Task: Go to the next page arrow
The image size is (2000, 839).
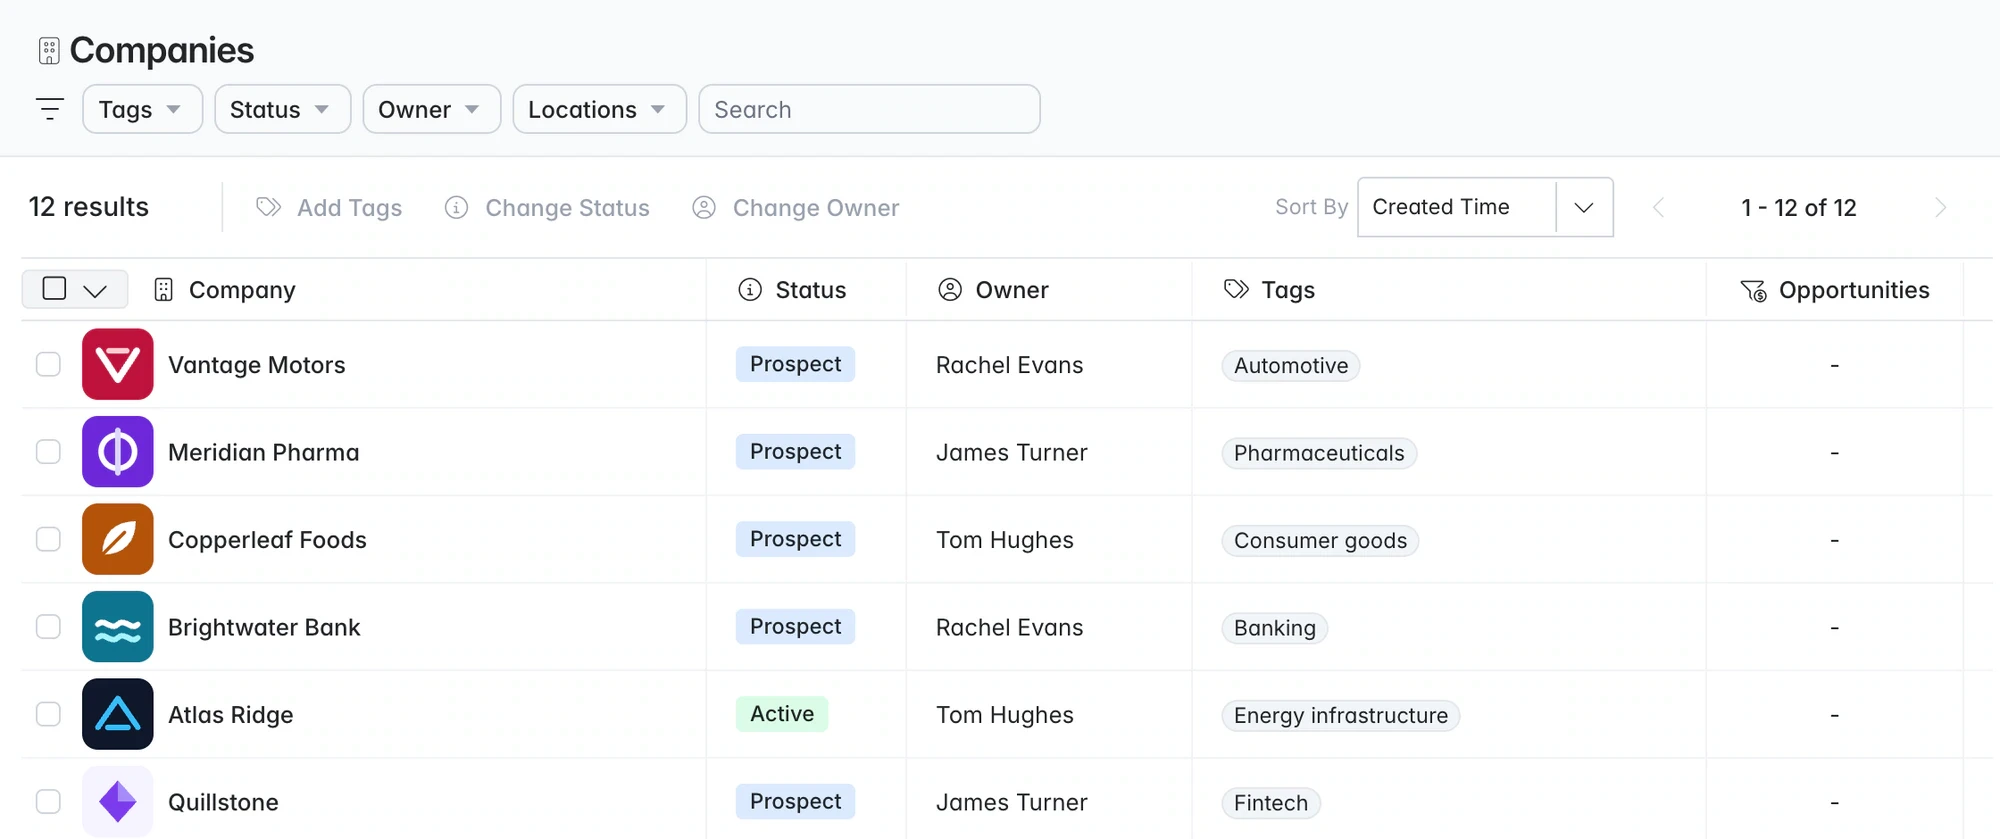Action: tap(1941, 207)
